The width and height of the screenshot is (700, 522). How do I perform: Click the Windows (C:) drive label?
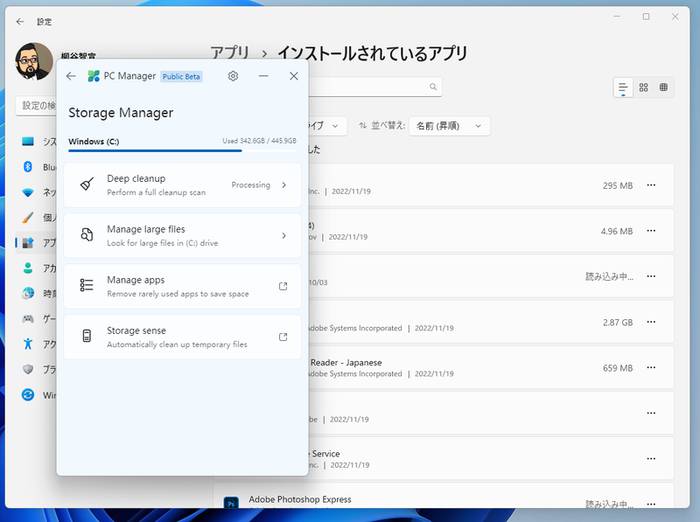point(94,142)
